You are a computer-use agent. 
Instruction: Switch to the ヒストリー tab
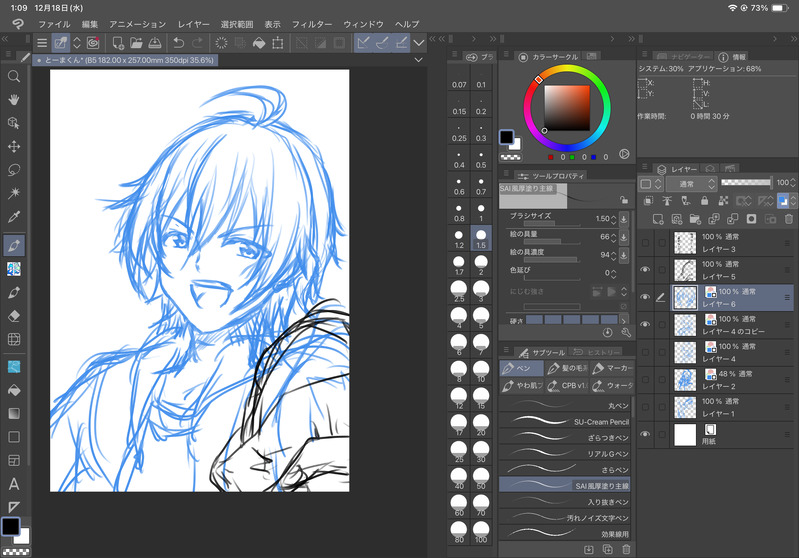[x=597, y=352]
